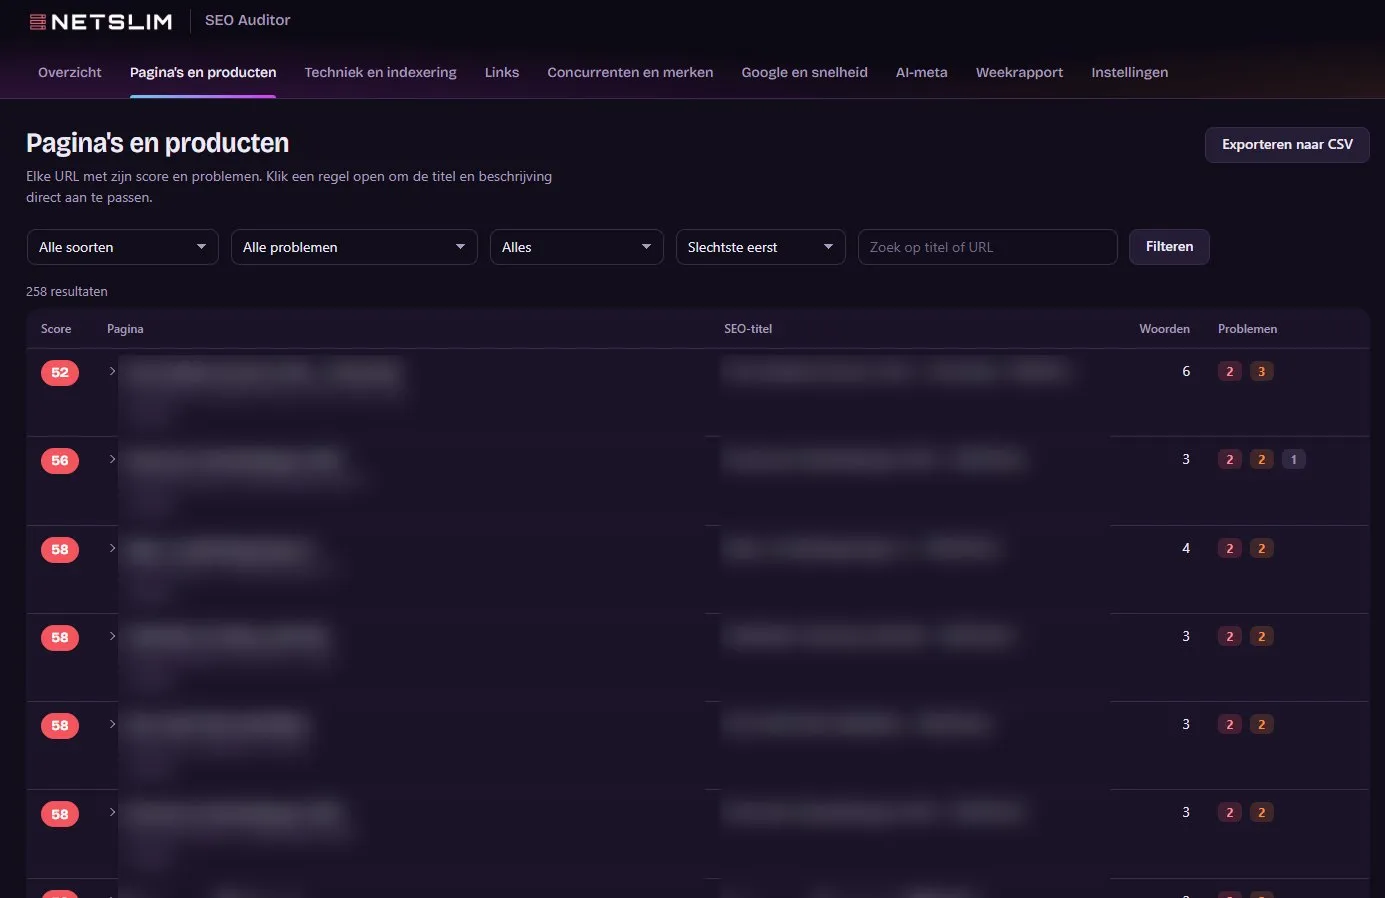Switch to the Techniek en indexering tab

(x=380, y=72)
